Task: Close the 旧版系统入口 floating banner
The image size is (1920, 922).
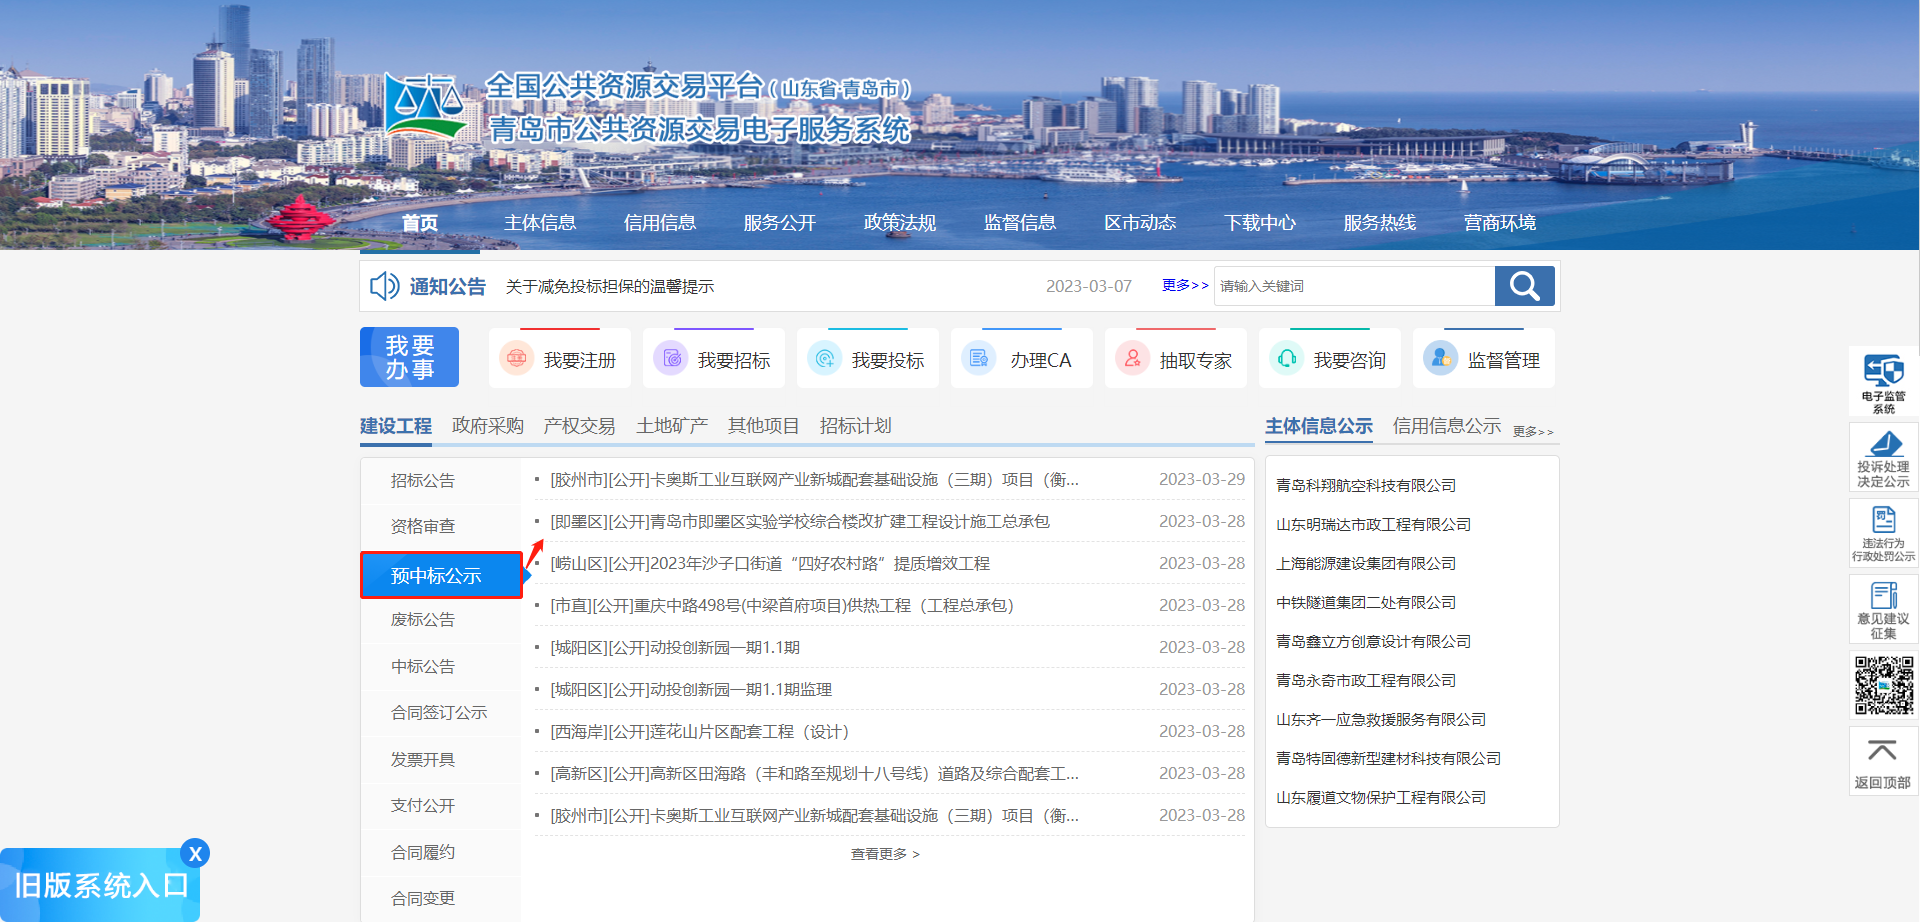Action: coord(195,853)
